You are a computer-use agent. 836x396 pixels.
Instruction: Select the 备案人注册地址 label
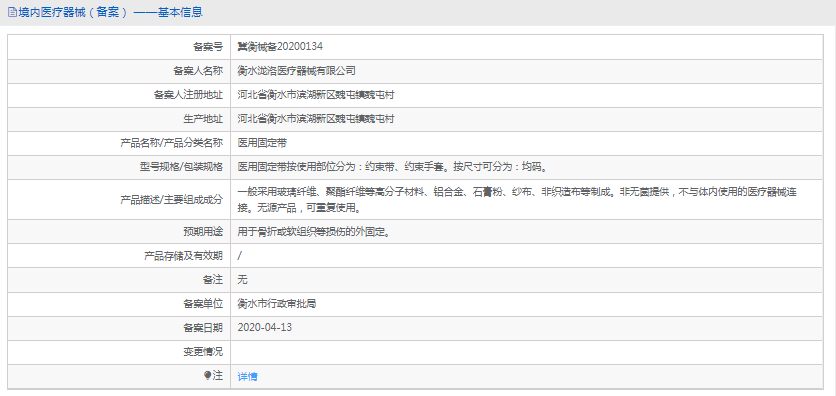(188, 95)
